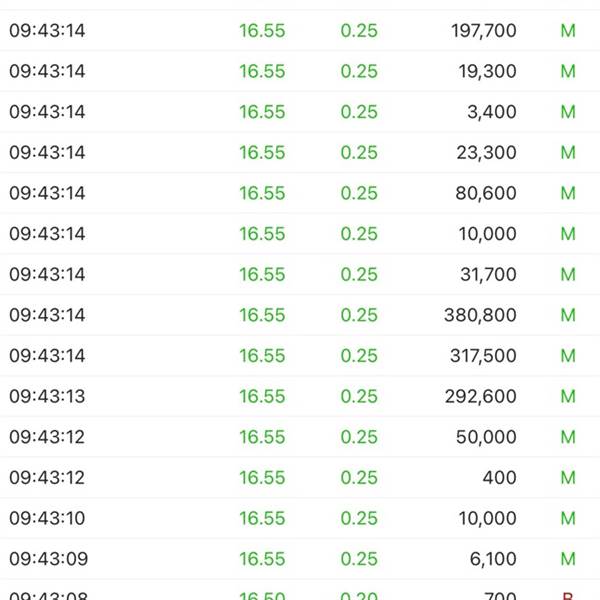Click the M marker on the 09:43:10 trade
Image resolution: width=600 pixels, height=600 pixels.
pyautogui.click(x=568, y=518)
